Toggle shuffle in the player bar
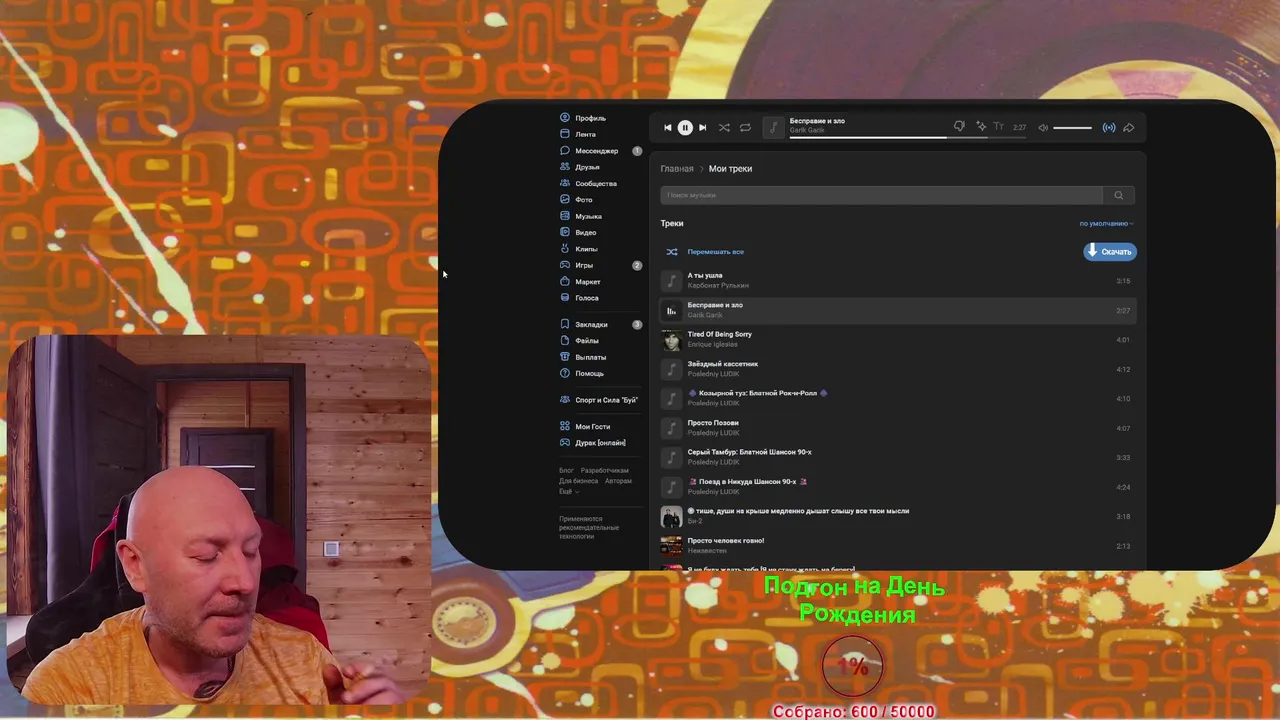 (724, 128)
